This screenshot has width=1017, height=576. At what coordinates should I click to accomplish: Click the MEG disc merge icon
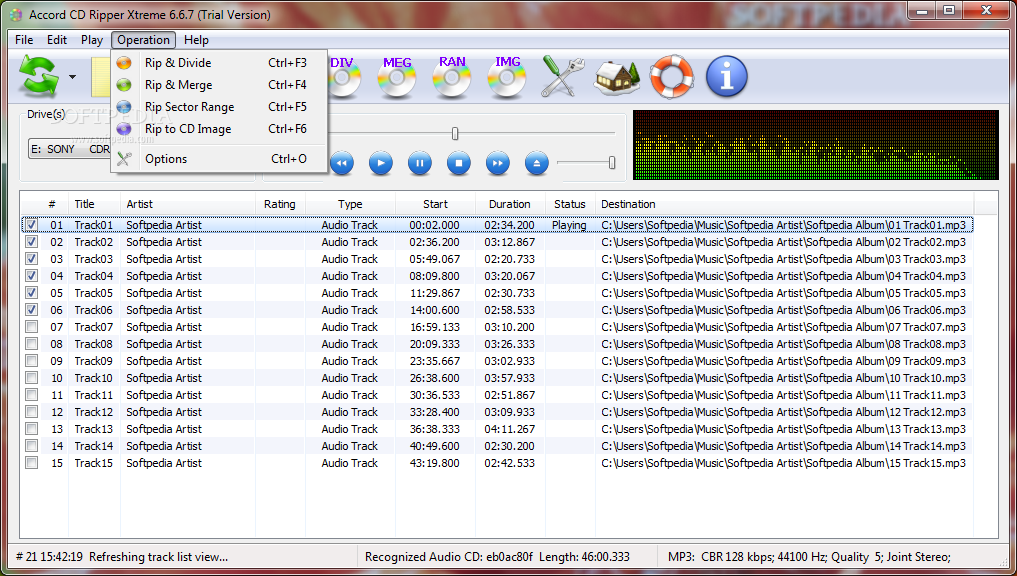point(397,77)
